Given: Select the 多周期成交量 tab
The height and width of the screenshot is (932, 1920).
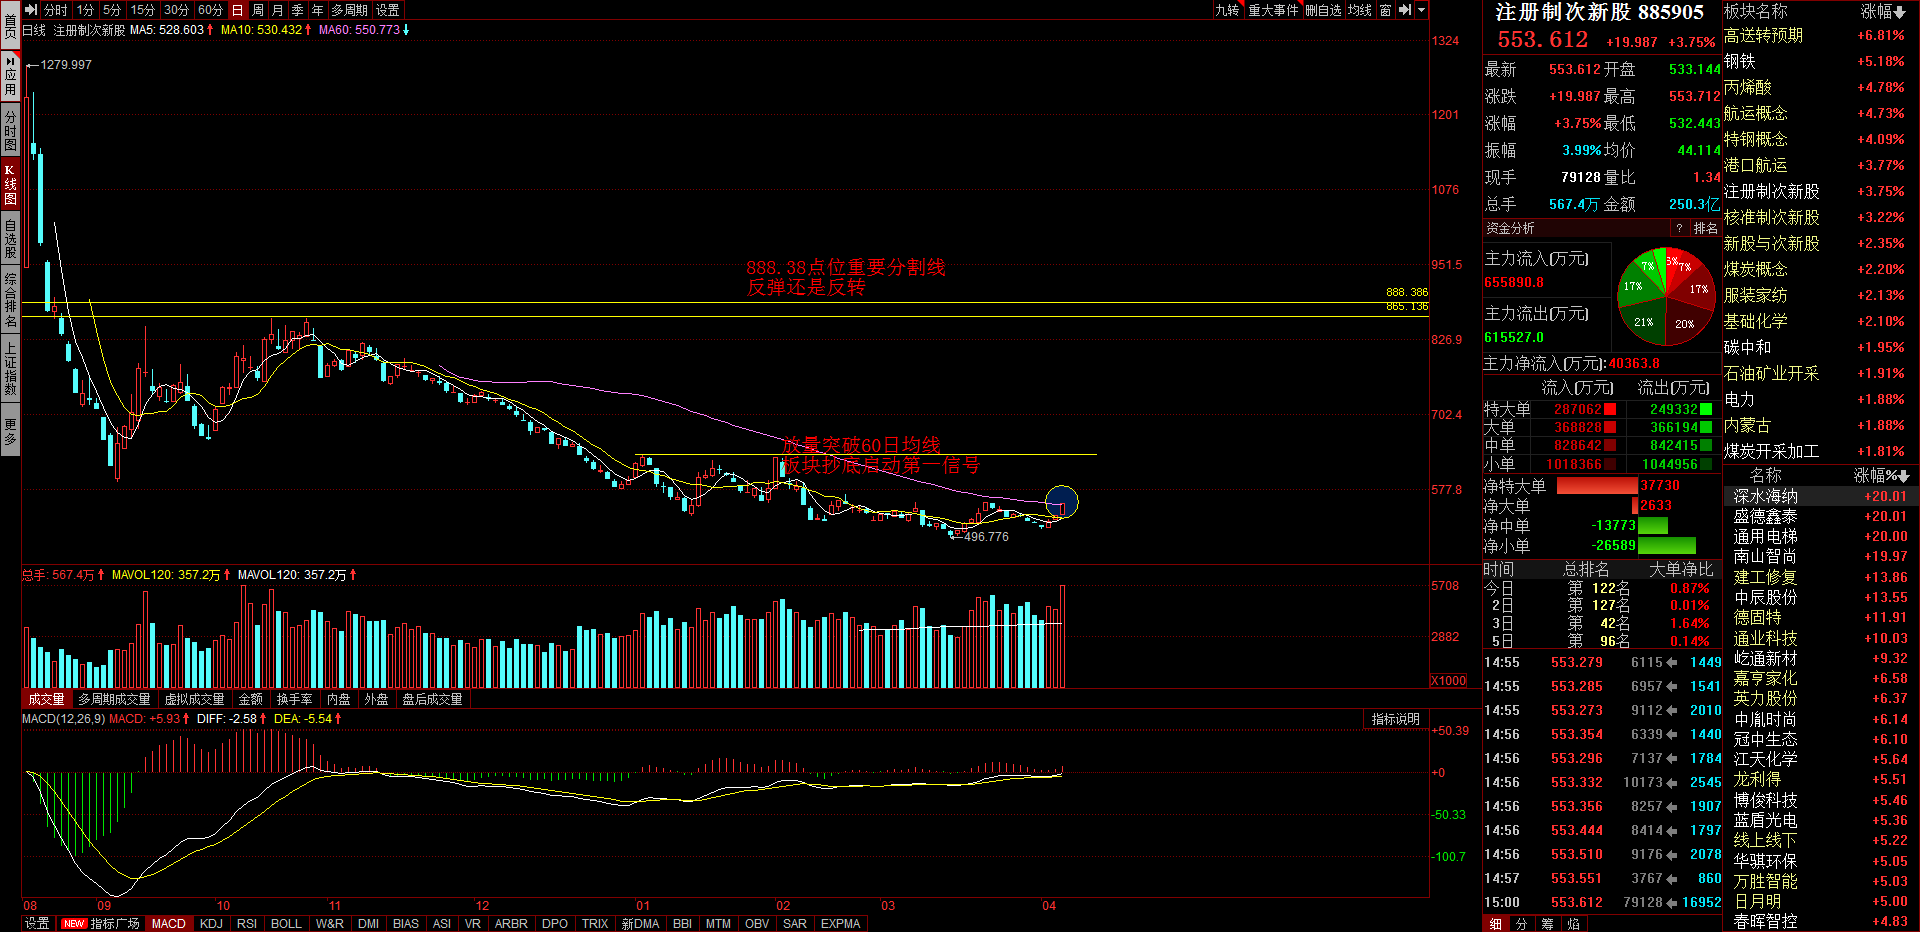Looking at the screenshot, I should click(114, 699).
